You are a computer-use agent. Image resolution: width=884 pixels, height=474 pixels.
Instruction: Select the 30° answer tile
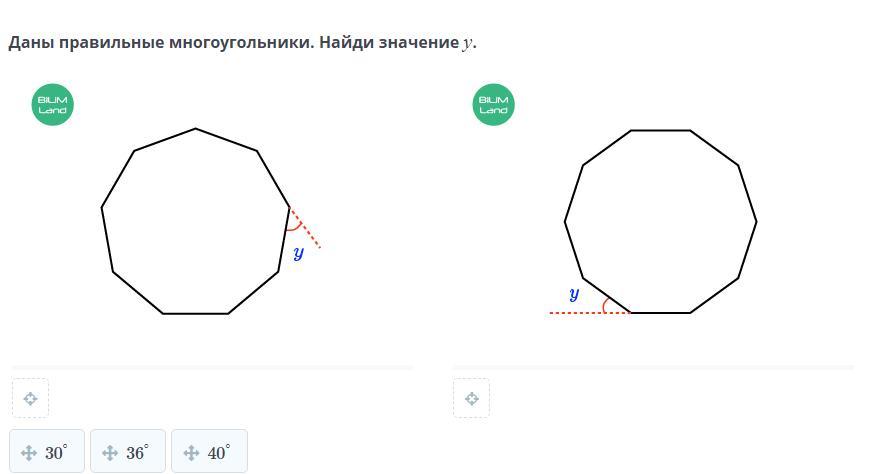pos(47,452)
